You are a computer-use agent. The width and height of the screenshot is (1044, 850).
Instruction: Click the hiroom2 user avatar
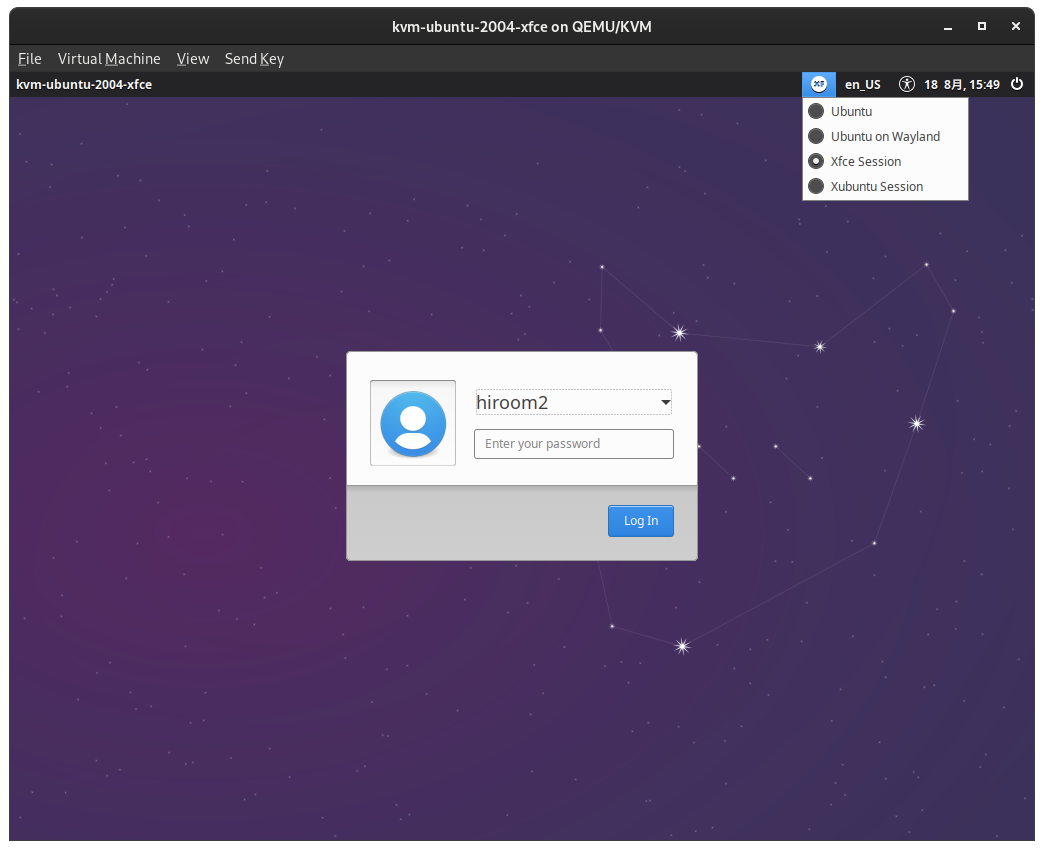(x=413, y=423)
